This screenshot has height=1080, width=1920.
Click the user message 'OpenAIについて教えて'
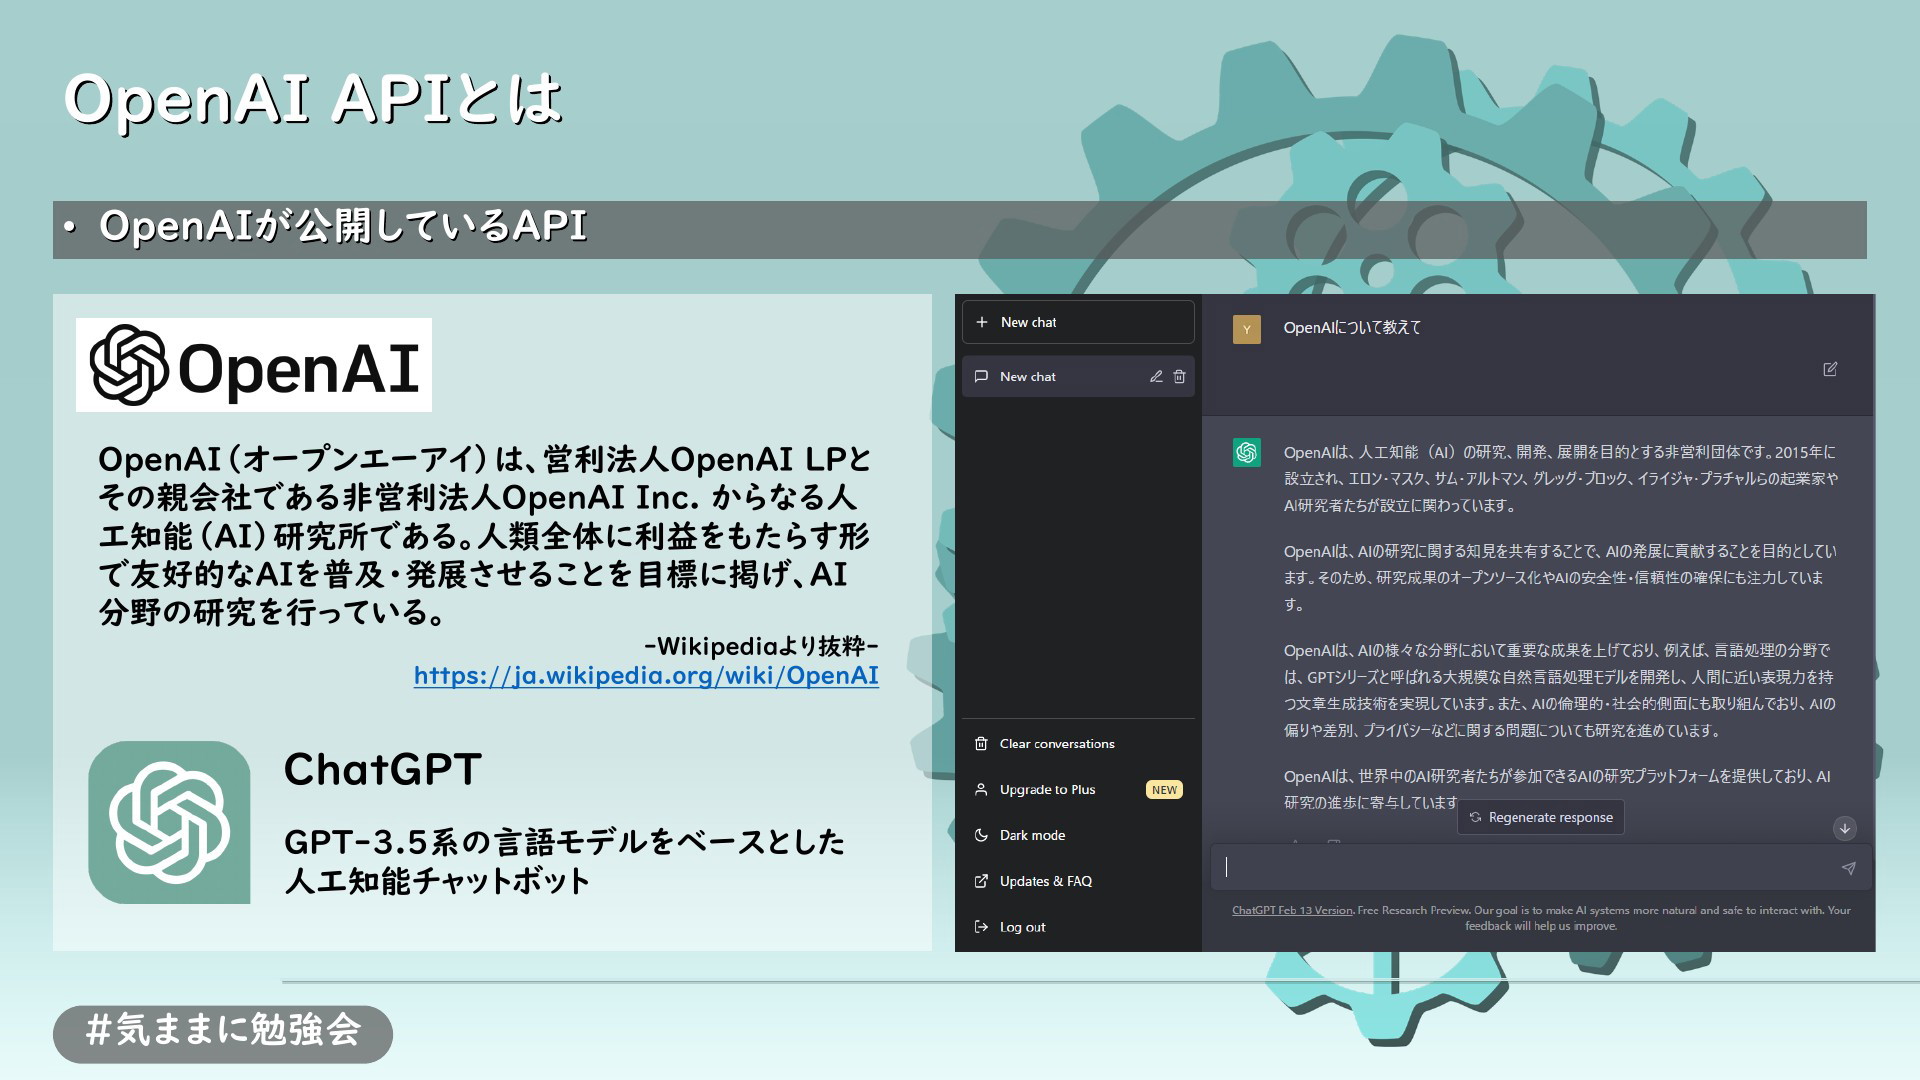coord(1352,328)
